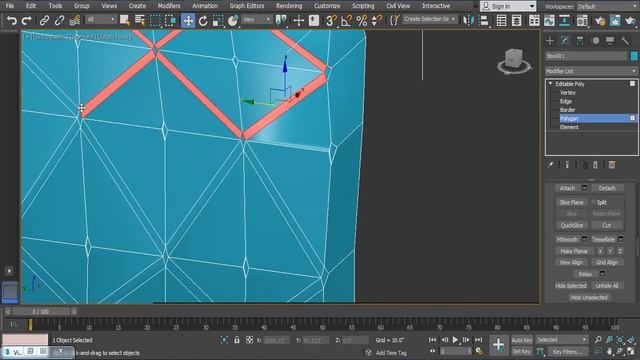Open Selection Filter All dropdown
Viewport: 640px width, 360px height.
pos(101,20)
